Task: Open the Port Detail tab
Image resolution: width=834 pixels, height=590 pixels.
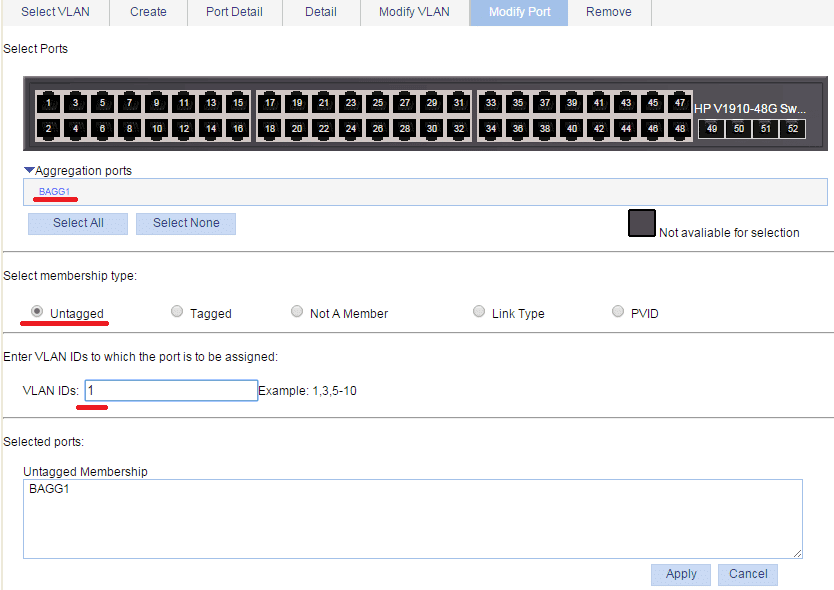Action: pos(235,12)
